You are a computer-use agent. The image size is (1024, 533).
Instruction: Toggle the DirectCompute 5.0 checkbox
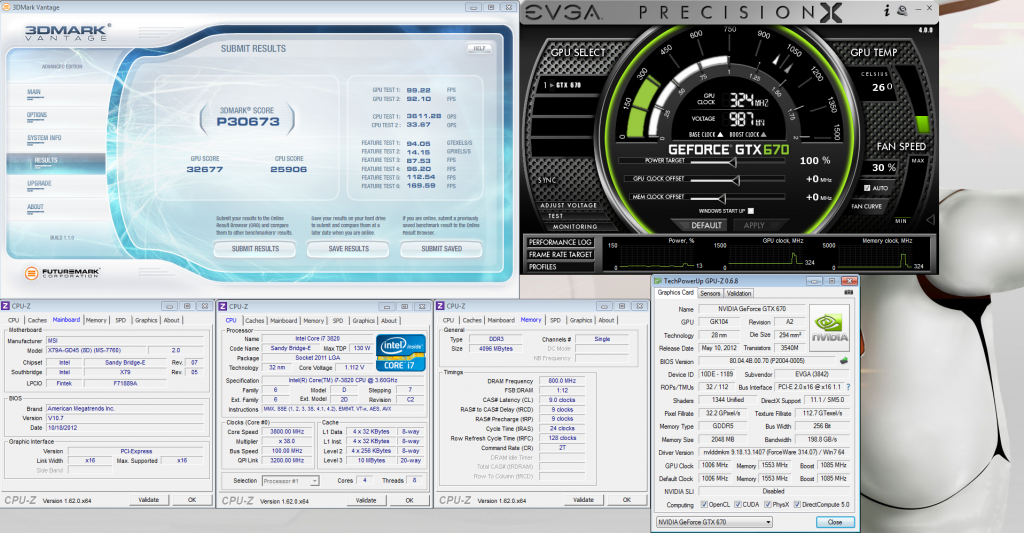pyautogui.click(x=797, y=504)
